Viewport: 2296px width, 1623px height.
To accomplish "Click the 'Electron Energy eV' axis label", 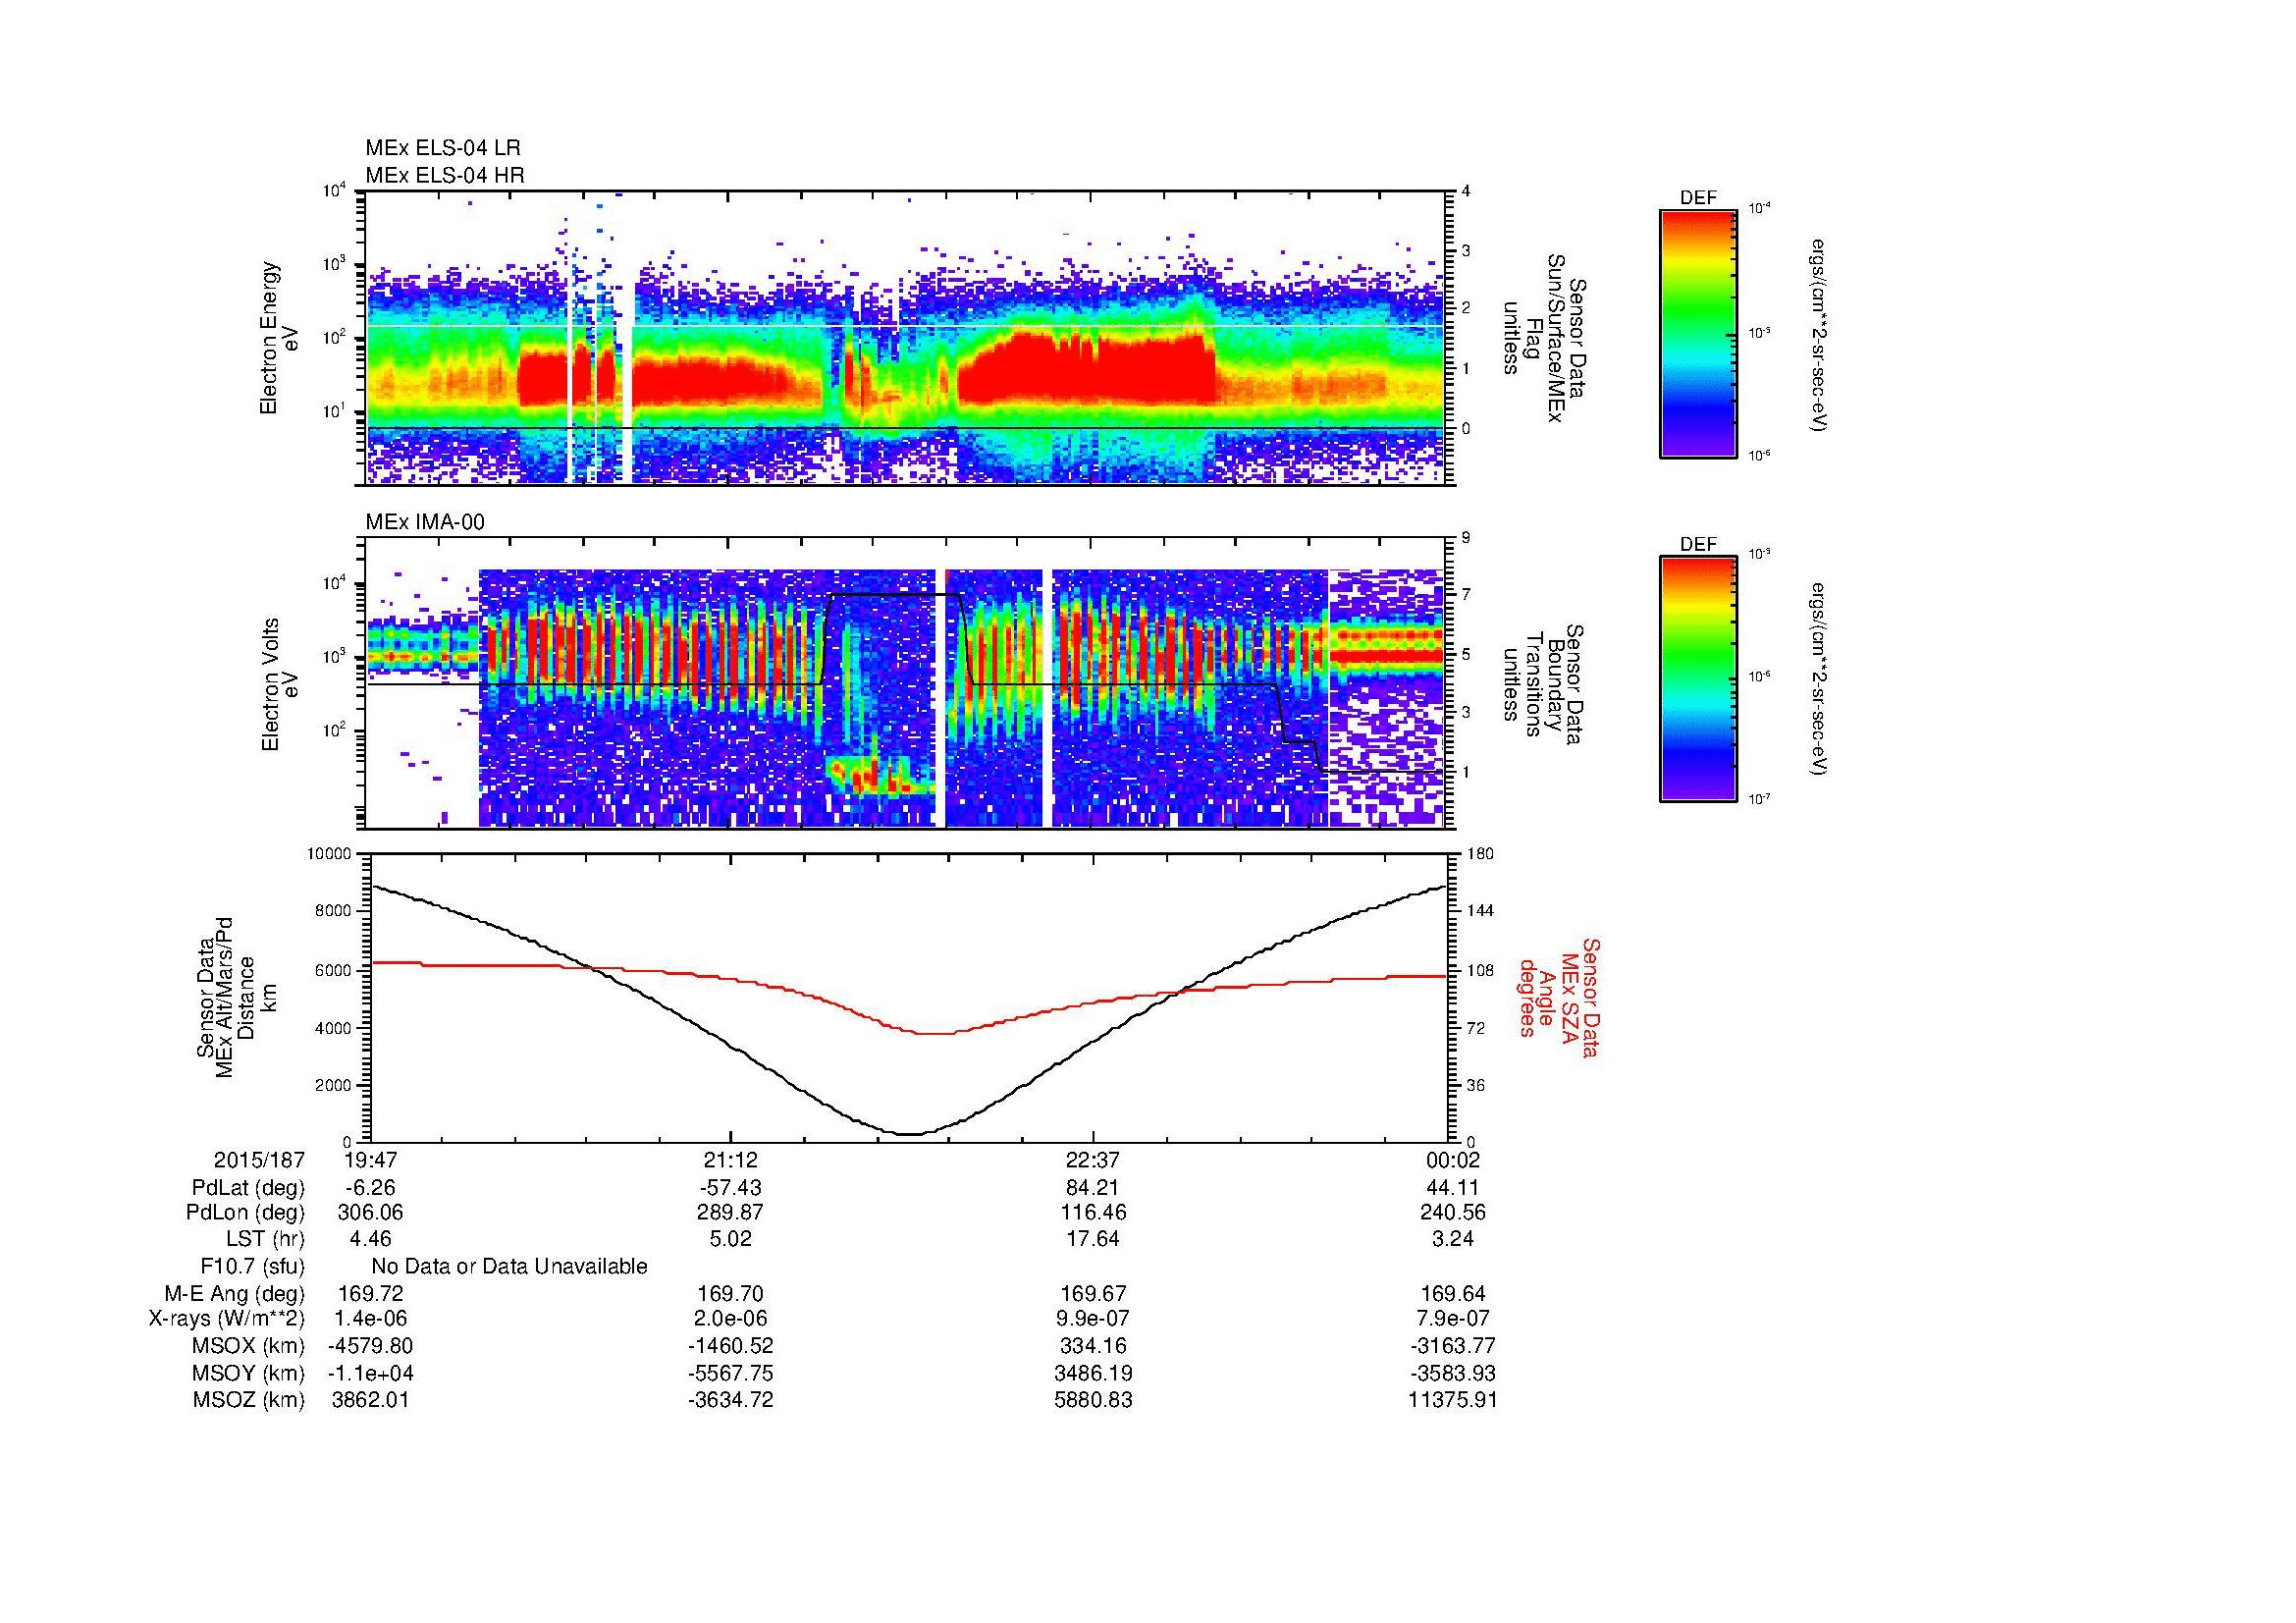I will 279,338.
